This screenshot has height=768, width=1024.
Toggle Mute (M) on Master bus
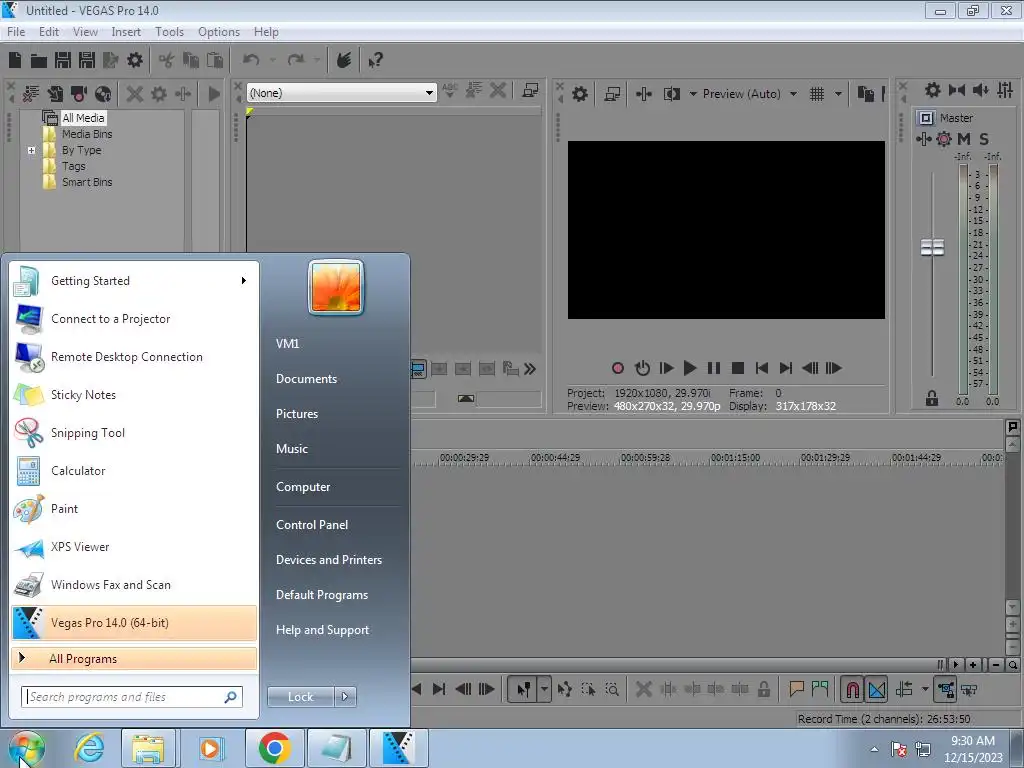click(x=964, y=138)
